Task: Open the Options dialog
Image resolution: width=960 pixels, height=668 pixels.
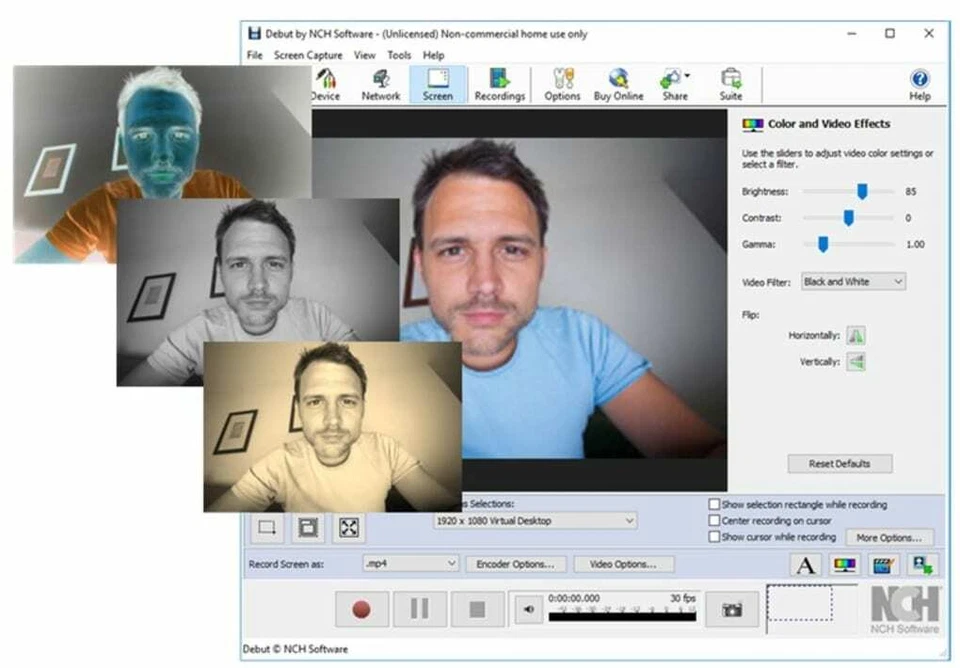Action: 562,83
